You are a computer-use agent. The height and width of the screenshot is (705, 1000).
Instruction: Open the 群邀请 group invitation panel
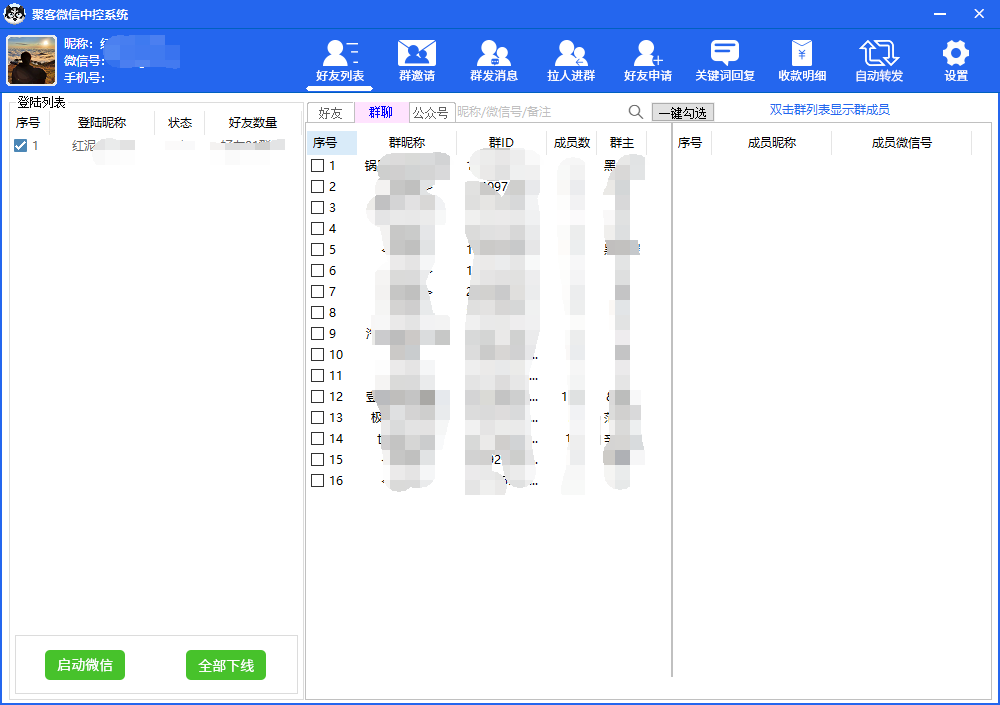pos(416,60)
